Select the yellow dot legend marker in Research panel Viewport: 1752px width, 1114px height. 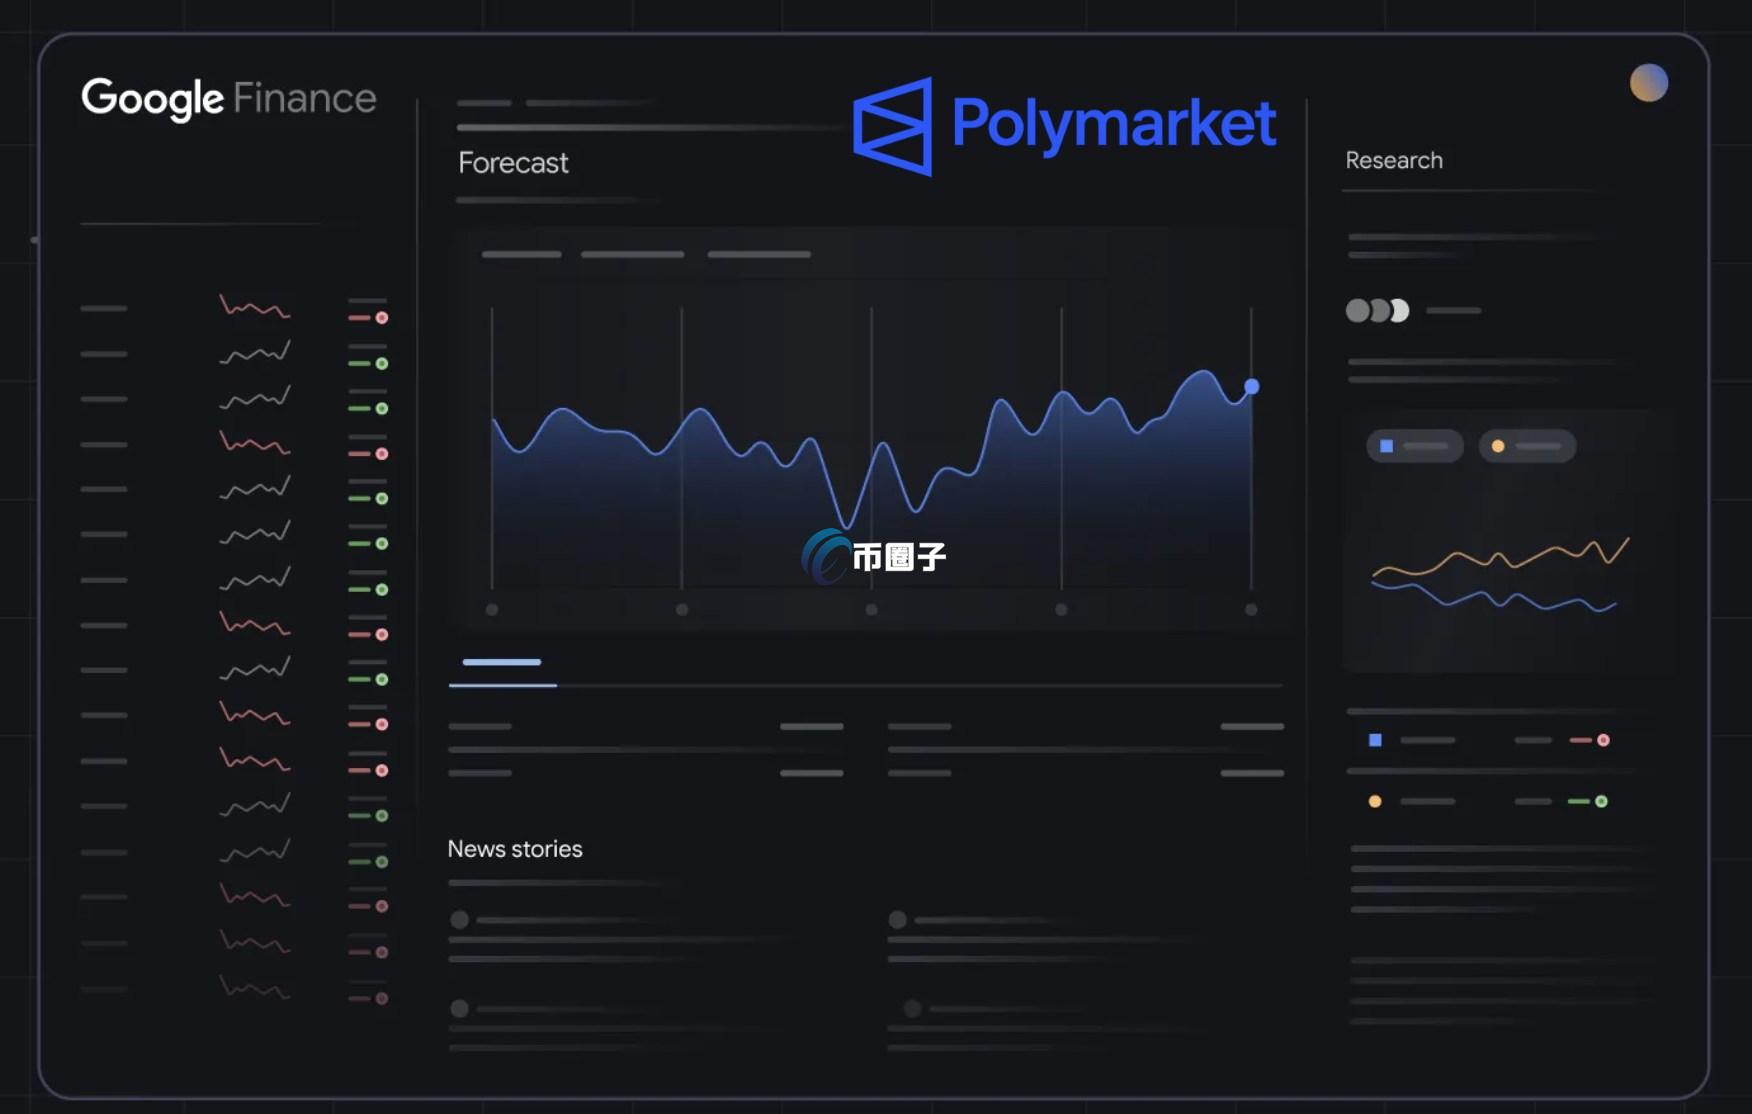click(x=1374, y=801)
